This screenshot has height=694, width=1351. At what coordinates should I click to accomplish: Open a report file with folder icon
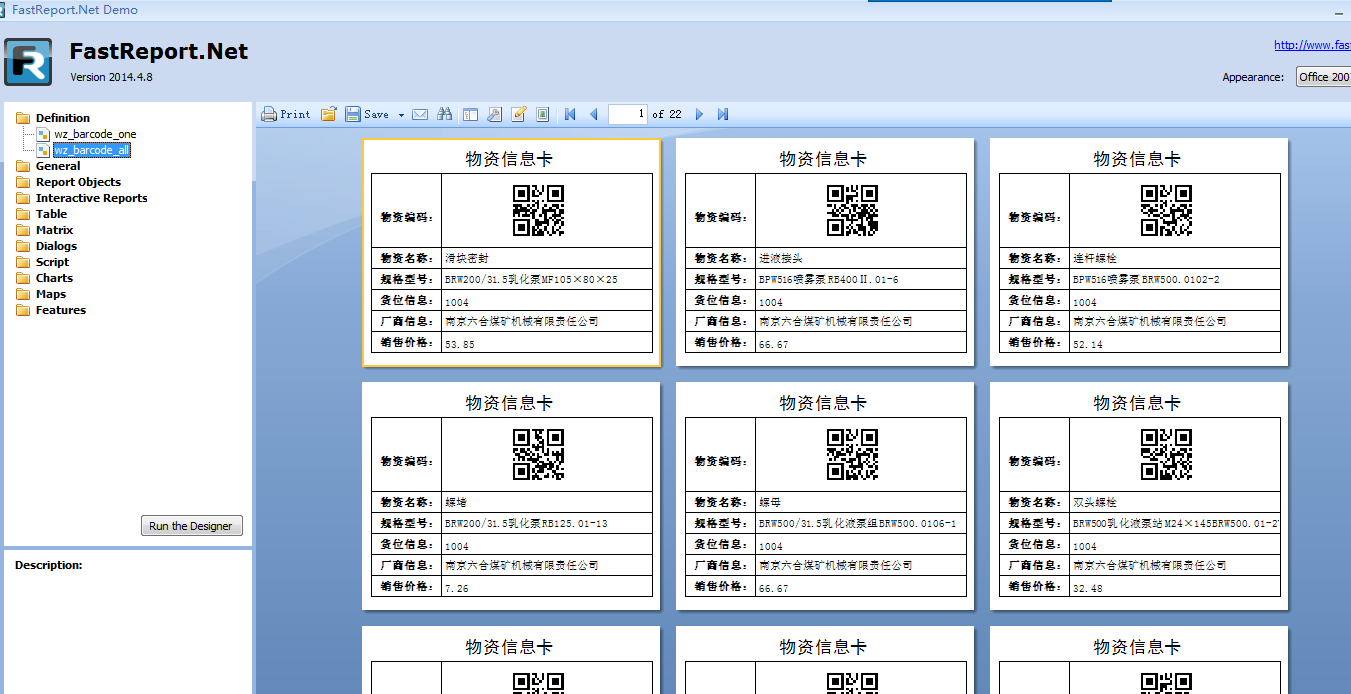[329, 114]
